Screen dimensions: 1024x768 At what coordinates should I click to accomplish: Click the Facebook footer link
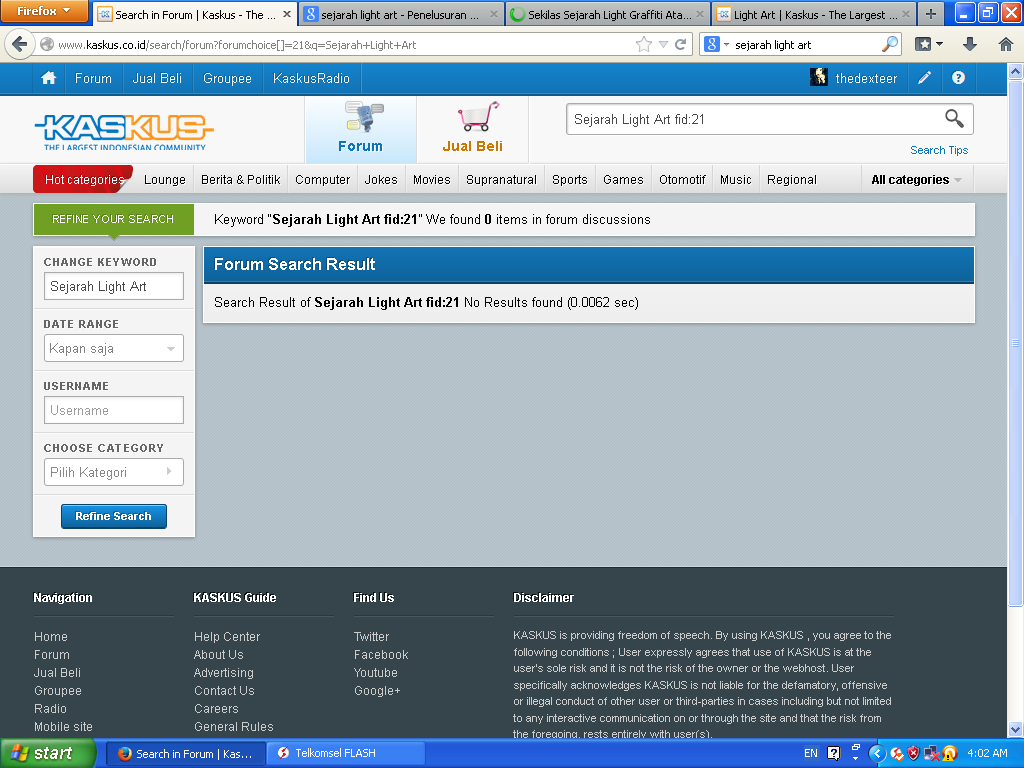pyautogui.click(x=381, y=654)
